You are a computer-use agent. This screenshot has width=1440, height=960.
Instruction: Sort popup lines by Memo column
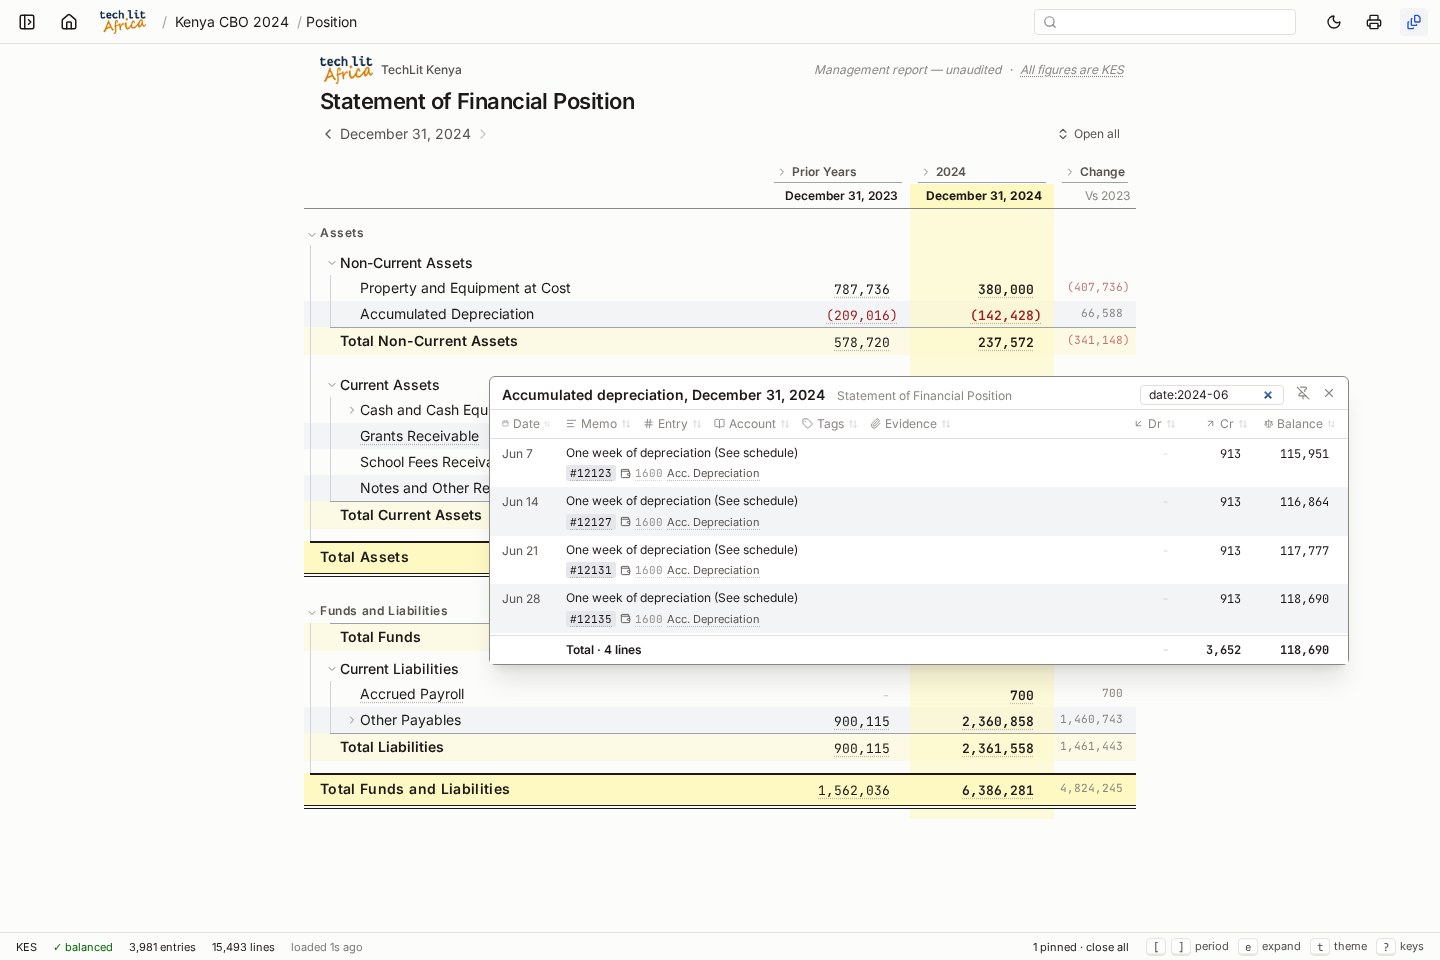coord(598,424)
